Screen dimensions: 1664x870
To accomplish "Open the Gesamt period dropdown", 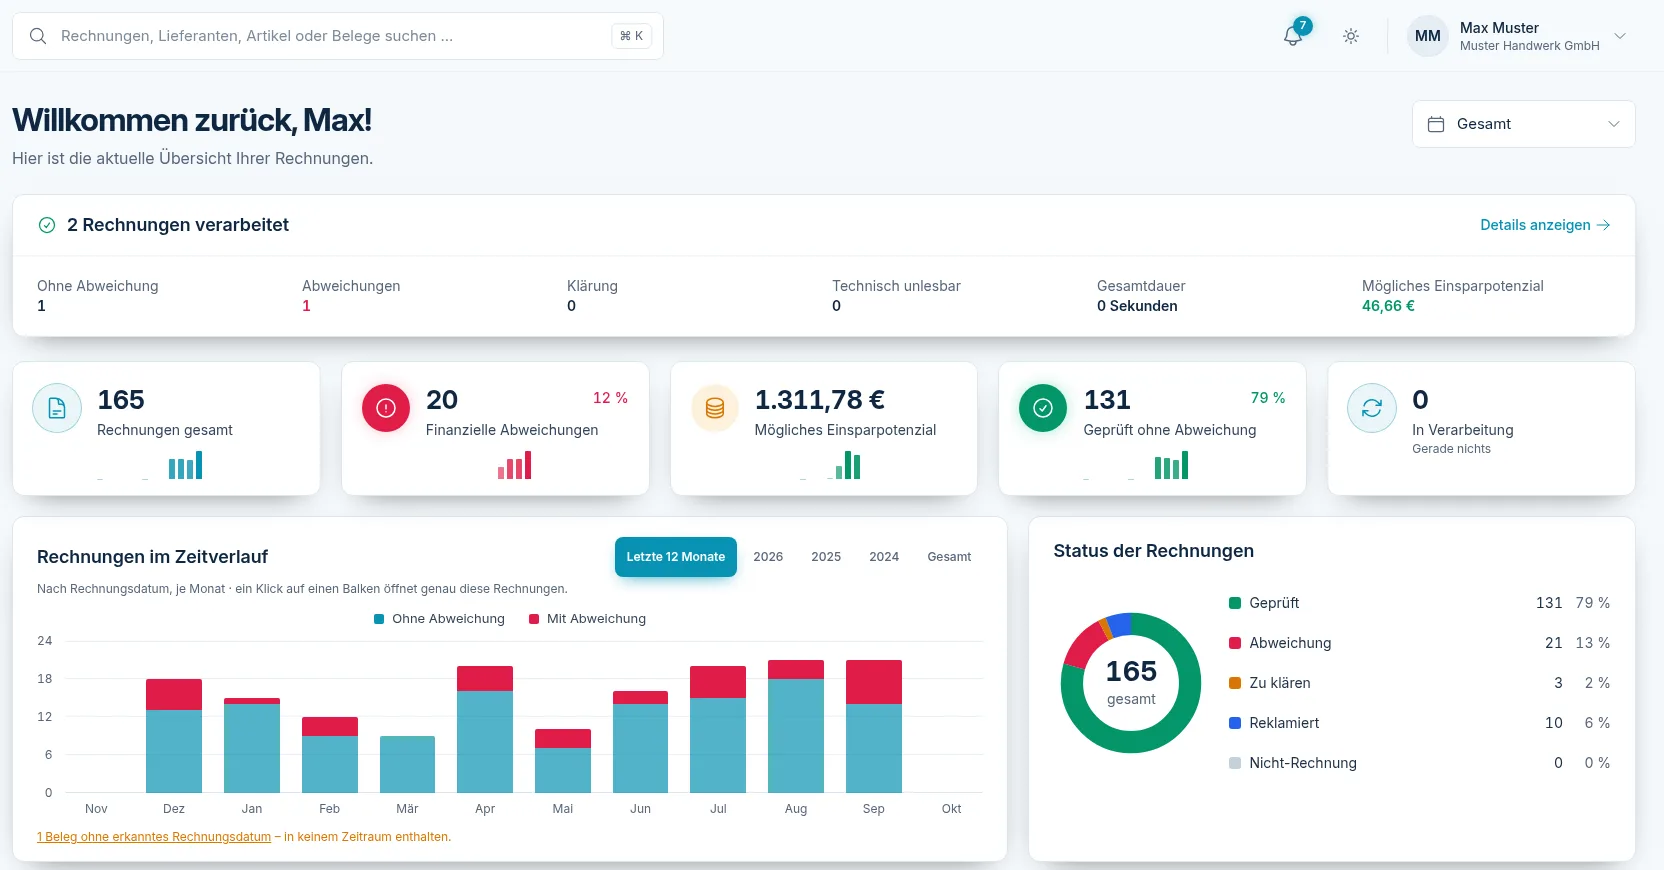I will 1523,124.
